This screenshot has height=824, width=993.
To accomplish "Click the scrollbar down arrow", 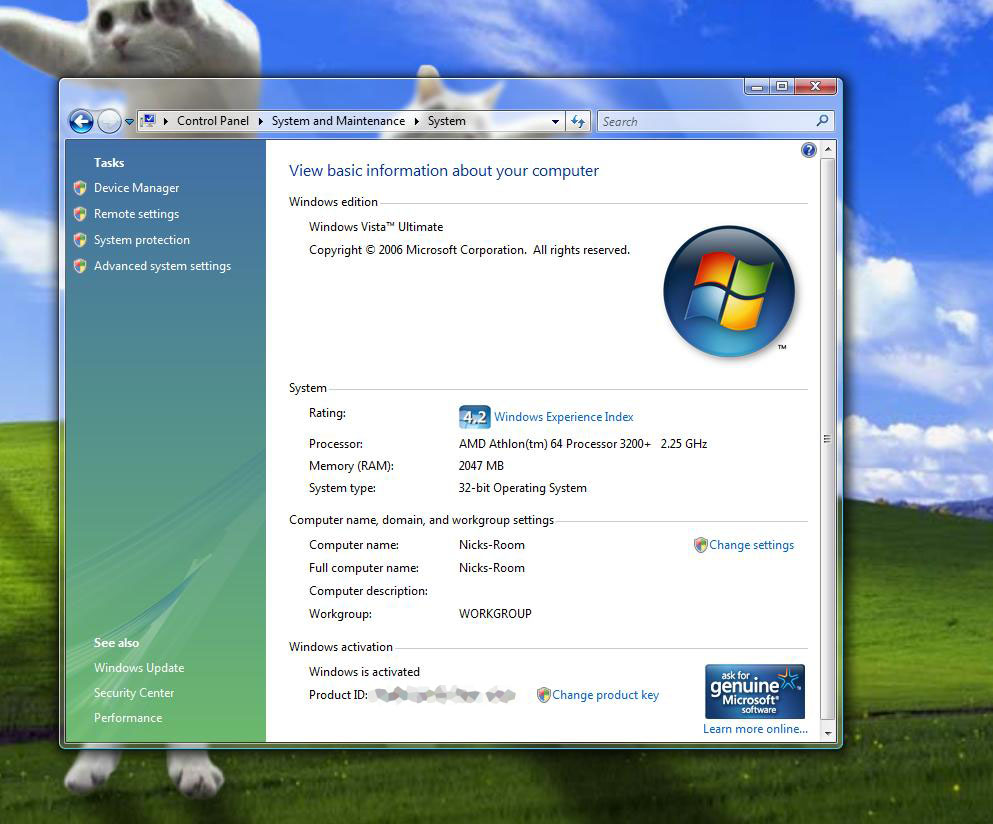I will coord(828,733).
